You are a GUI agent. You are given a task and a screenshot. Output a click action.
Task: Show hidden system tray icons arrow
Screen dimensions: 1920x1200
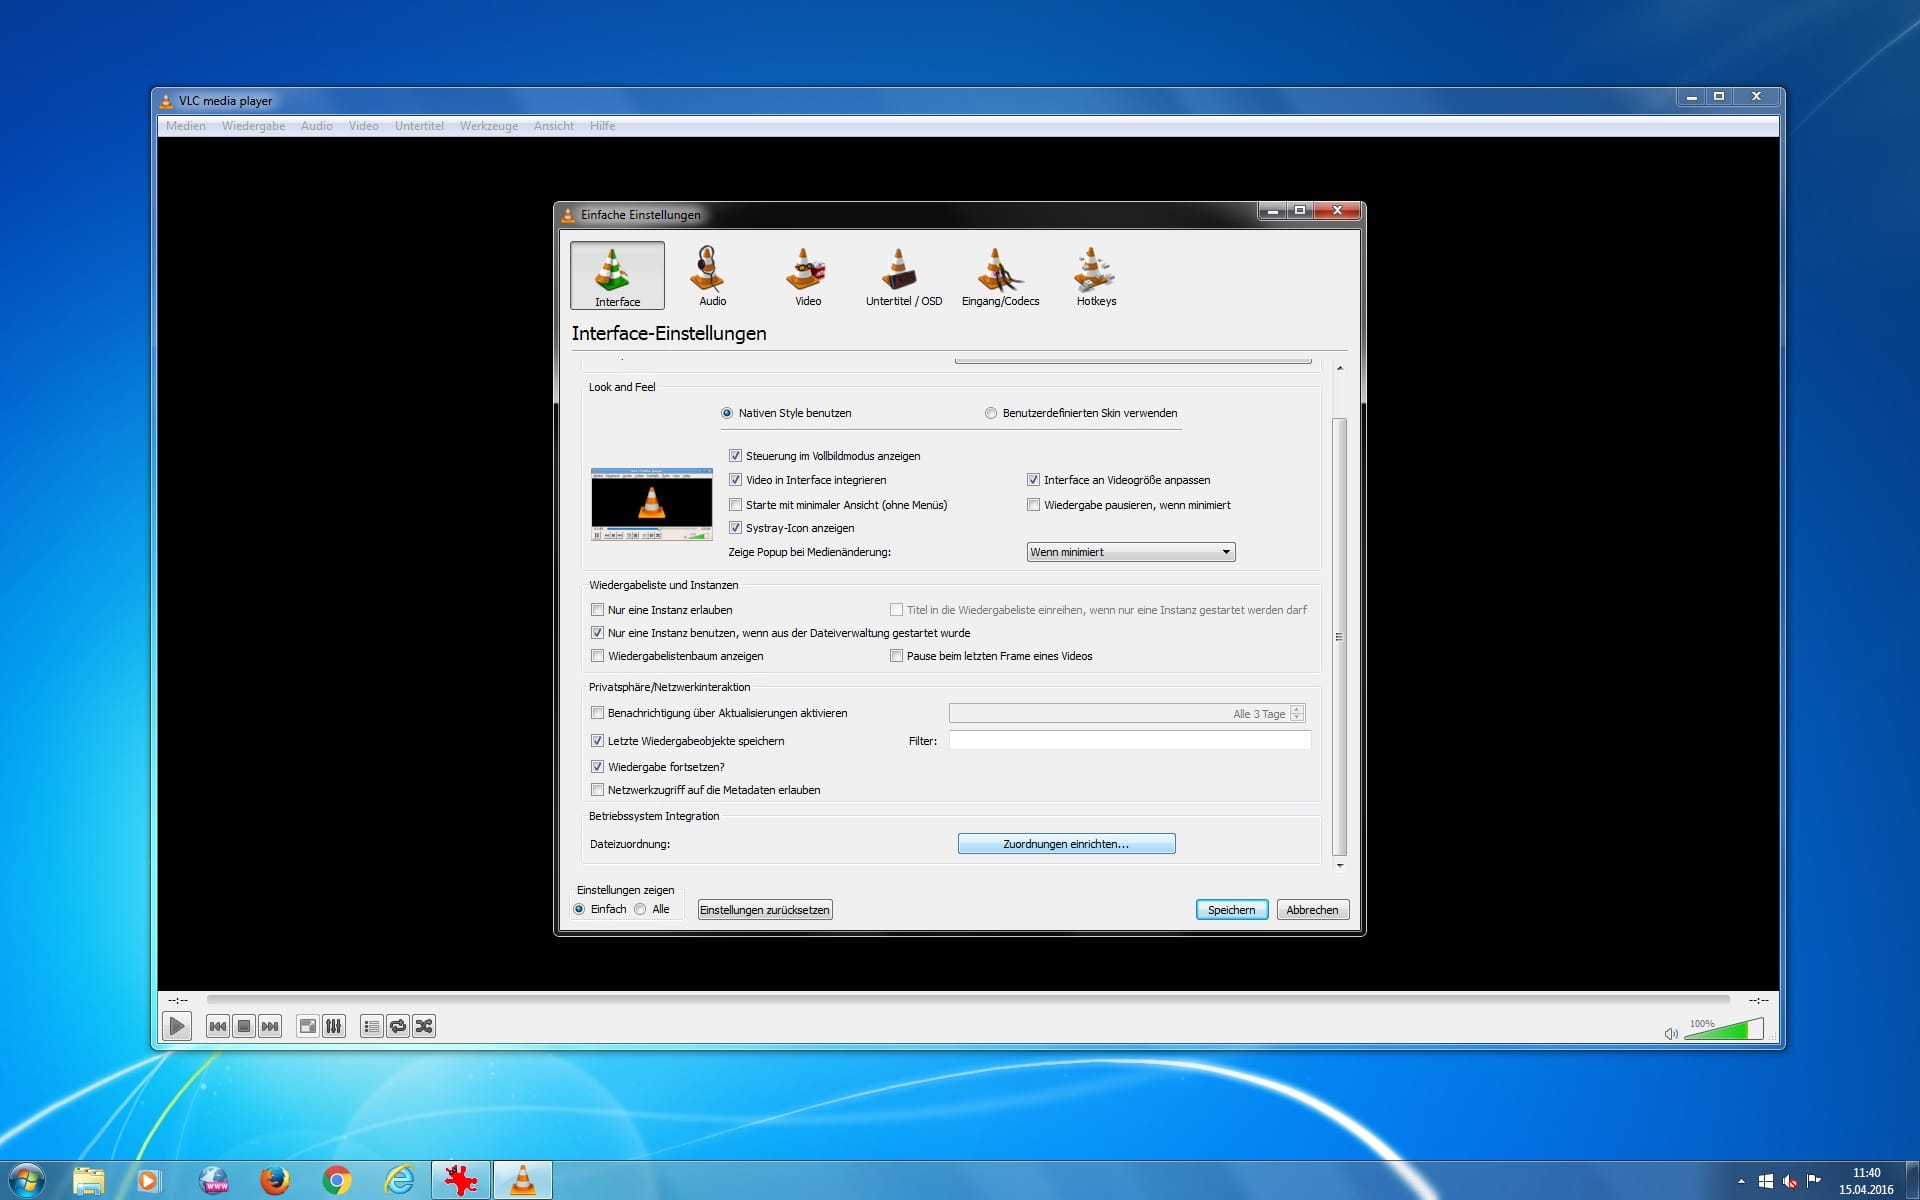[1741, 1182]
